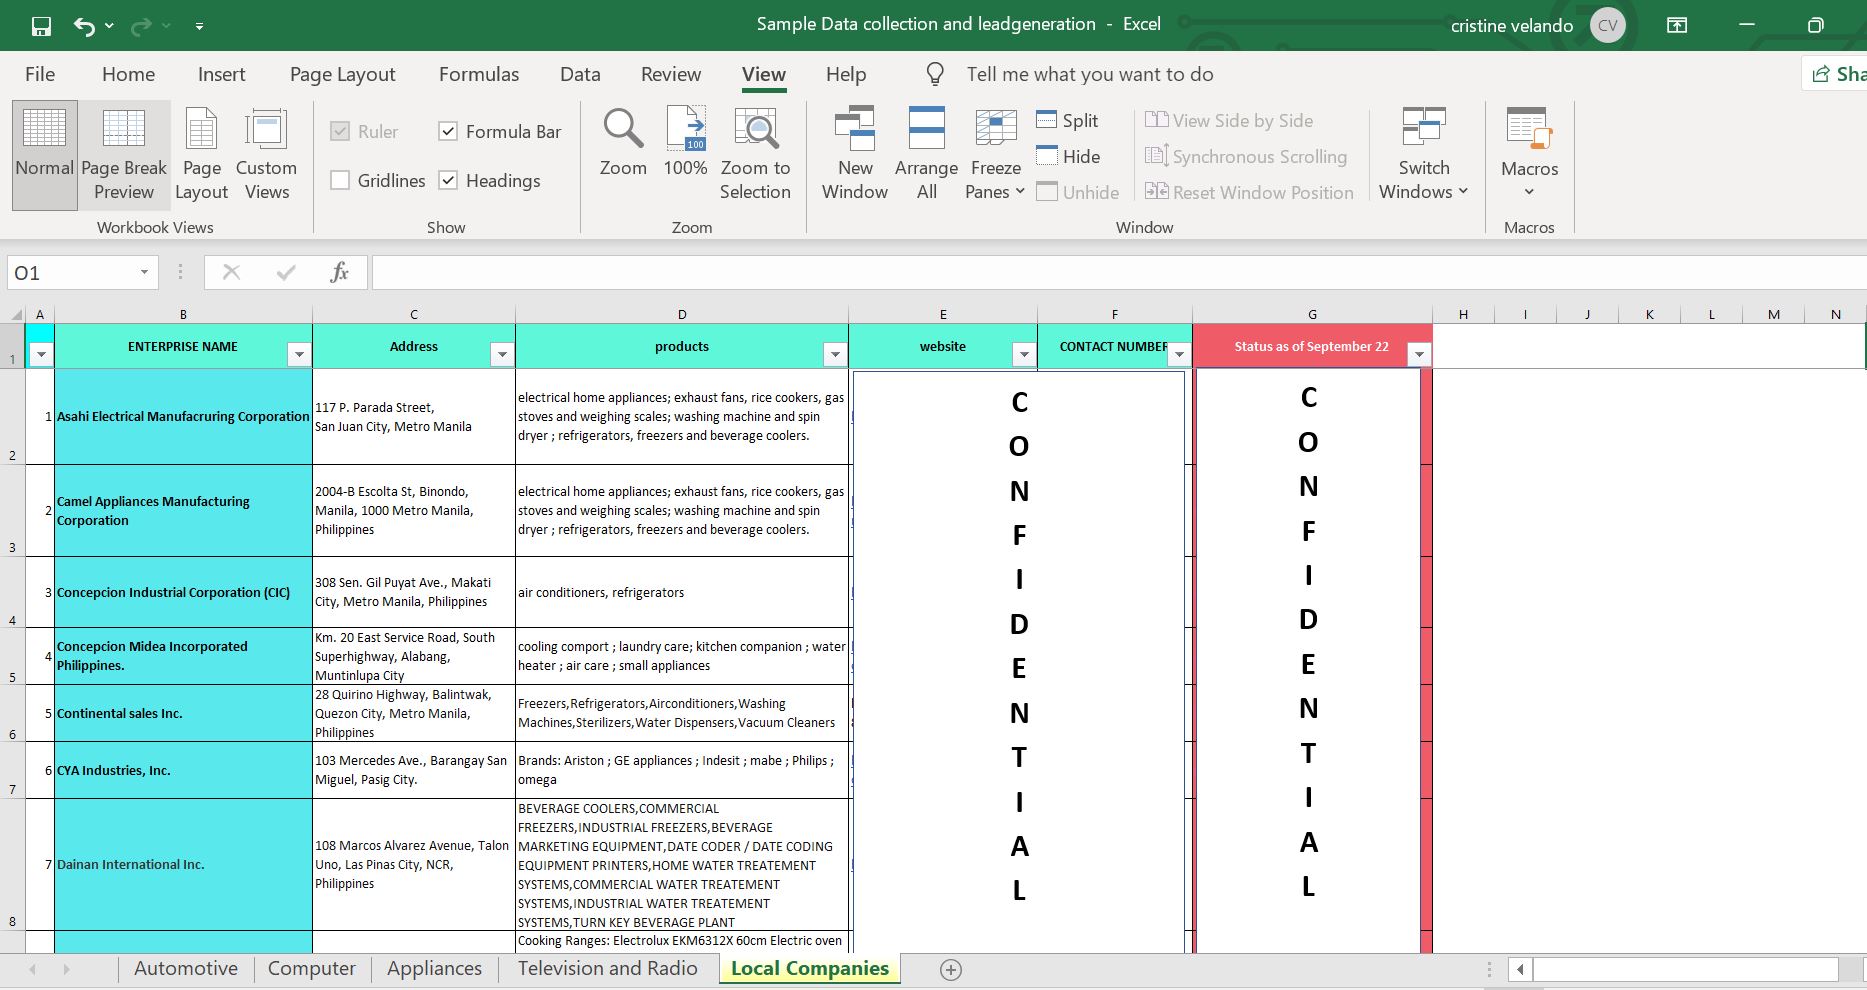Click the Insert Function fx icon
The width and height of the screenshot is (1867, 990).
(x=339, y=273)
